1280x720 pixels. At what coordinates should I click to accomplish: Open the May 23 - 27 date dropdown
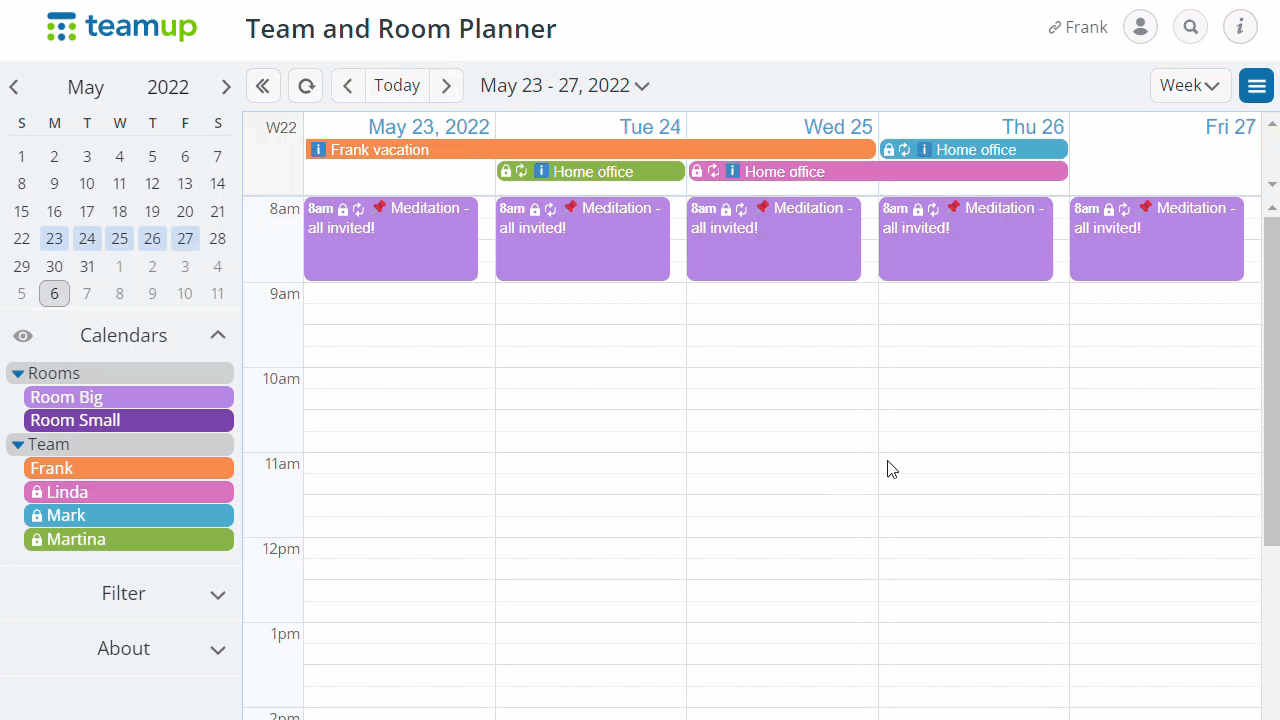point(564,85)
